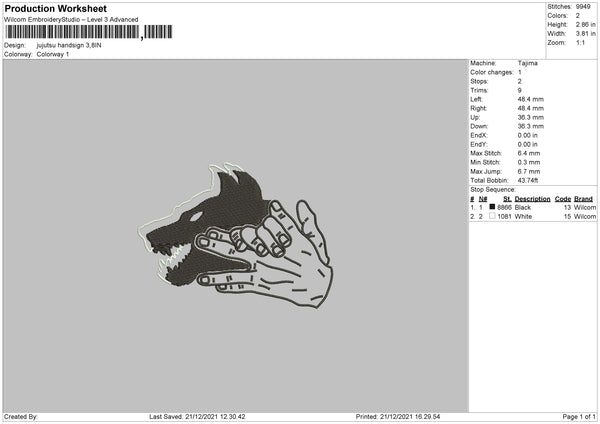Screen dimensions: 600x424
Task: Click 'Wilcom' brand in the Black row
Action: [x=585, y=207]
